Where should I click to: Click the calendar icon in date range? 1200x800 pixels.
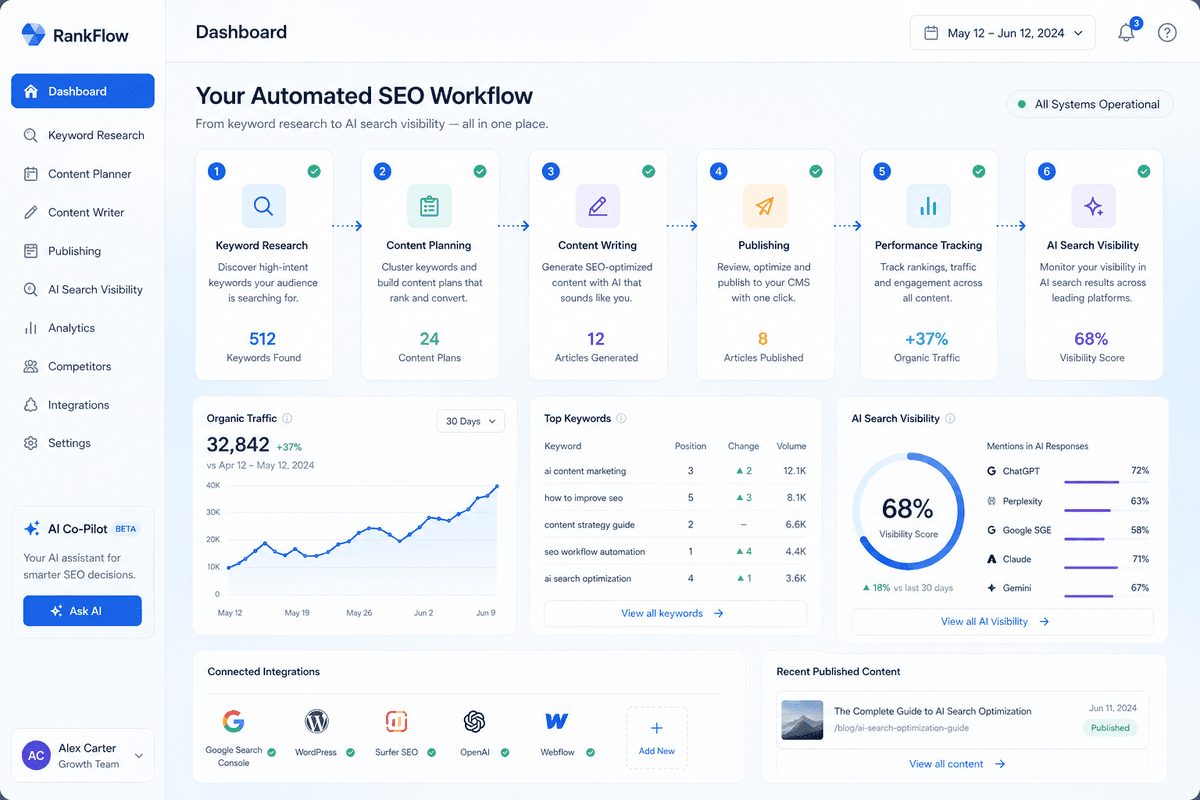[931, 33]
